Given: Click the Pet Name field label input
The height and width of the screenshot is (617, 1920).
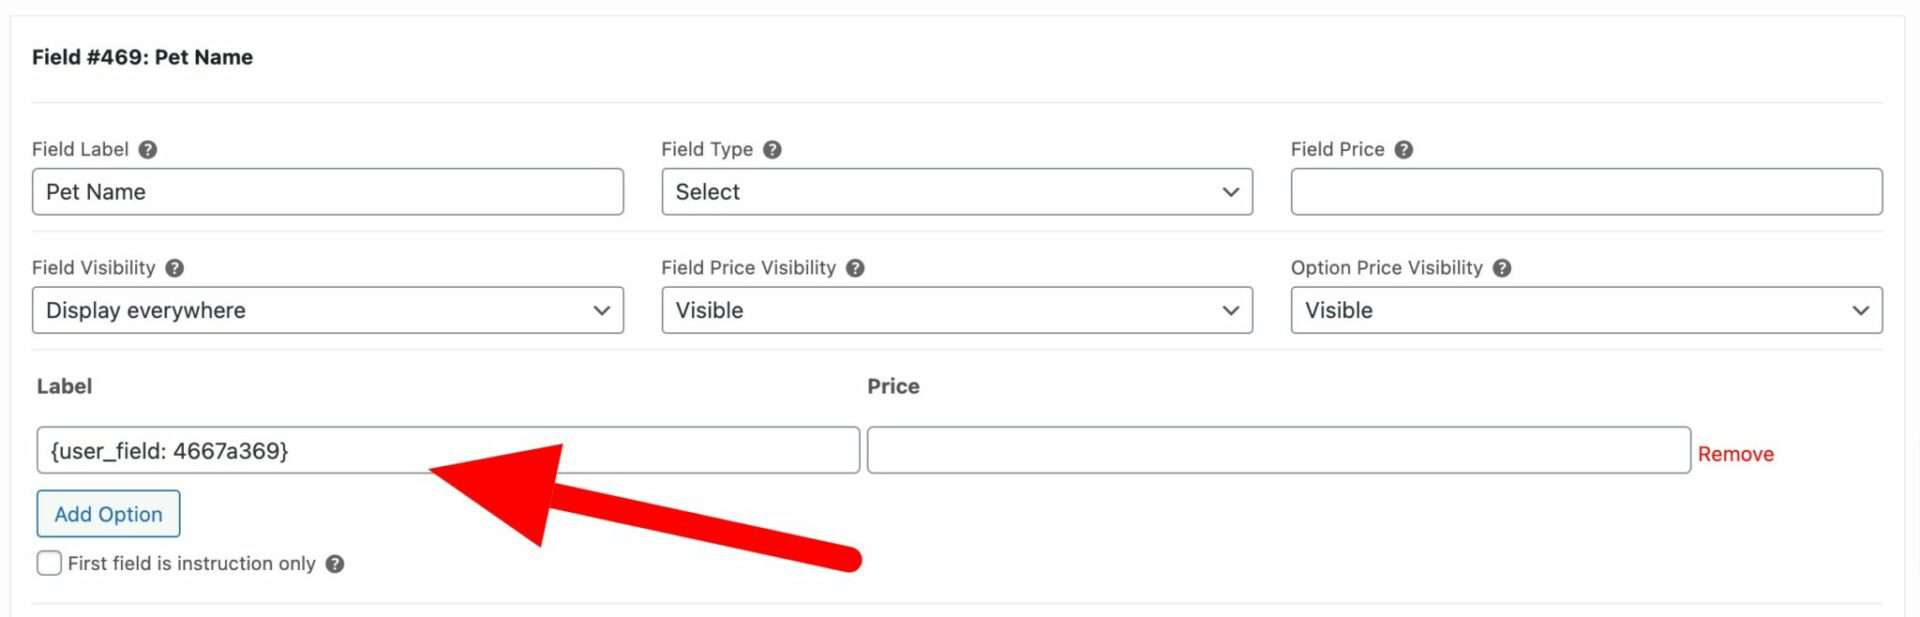Looking at the screenshot, I should 328,192.
